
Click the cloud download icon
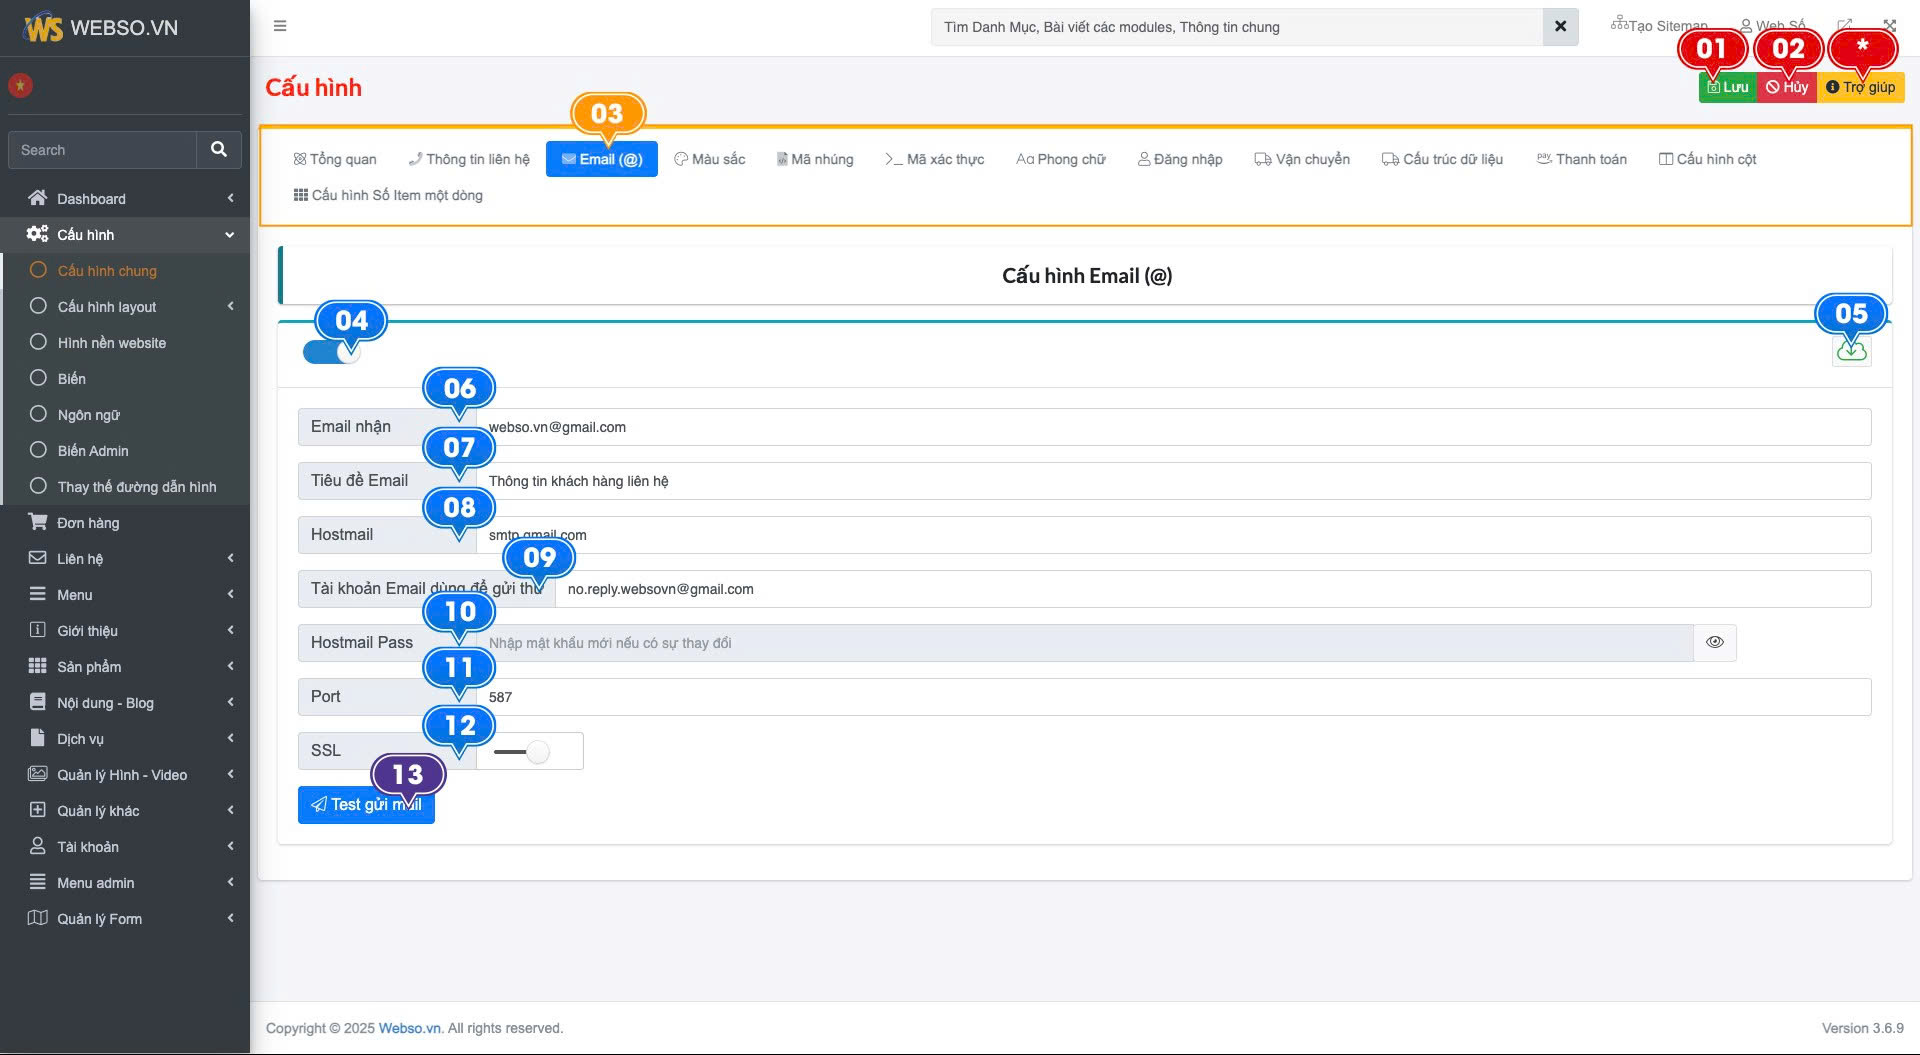coord(1851,351)
